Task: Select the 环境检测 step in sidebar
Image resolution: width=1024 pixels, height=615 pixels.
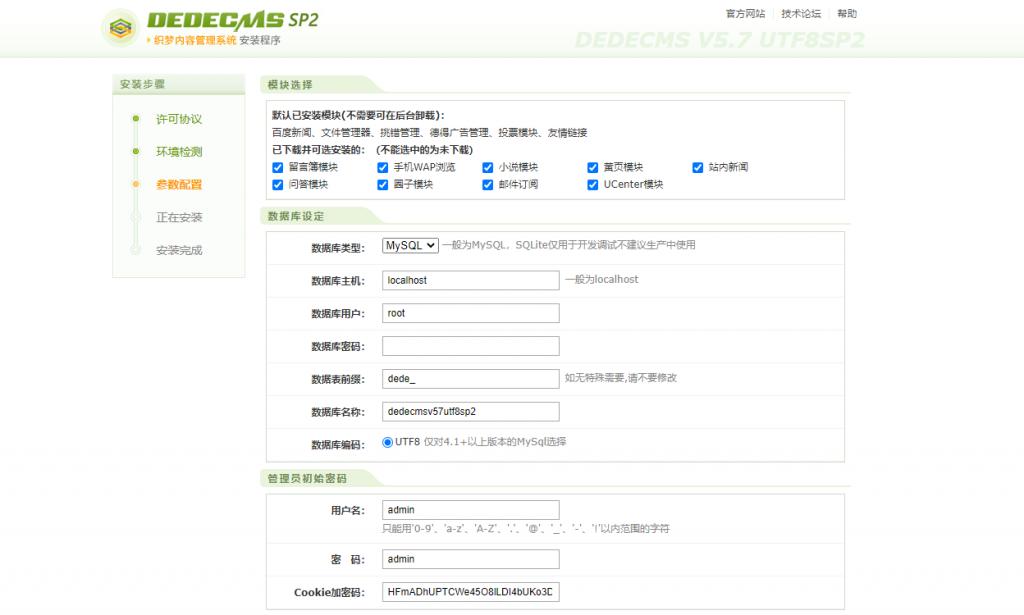Action: pos(180,151)
